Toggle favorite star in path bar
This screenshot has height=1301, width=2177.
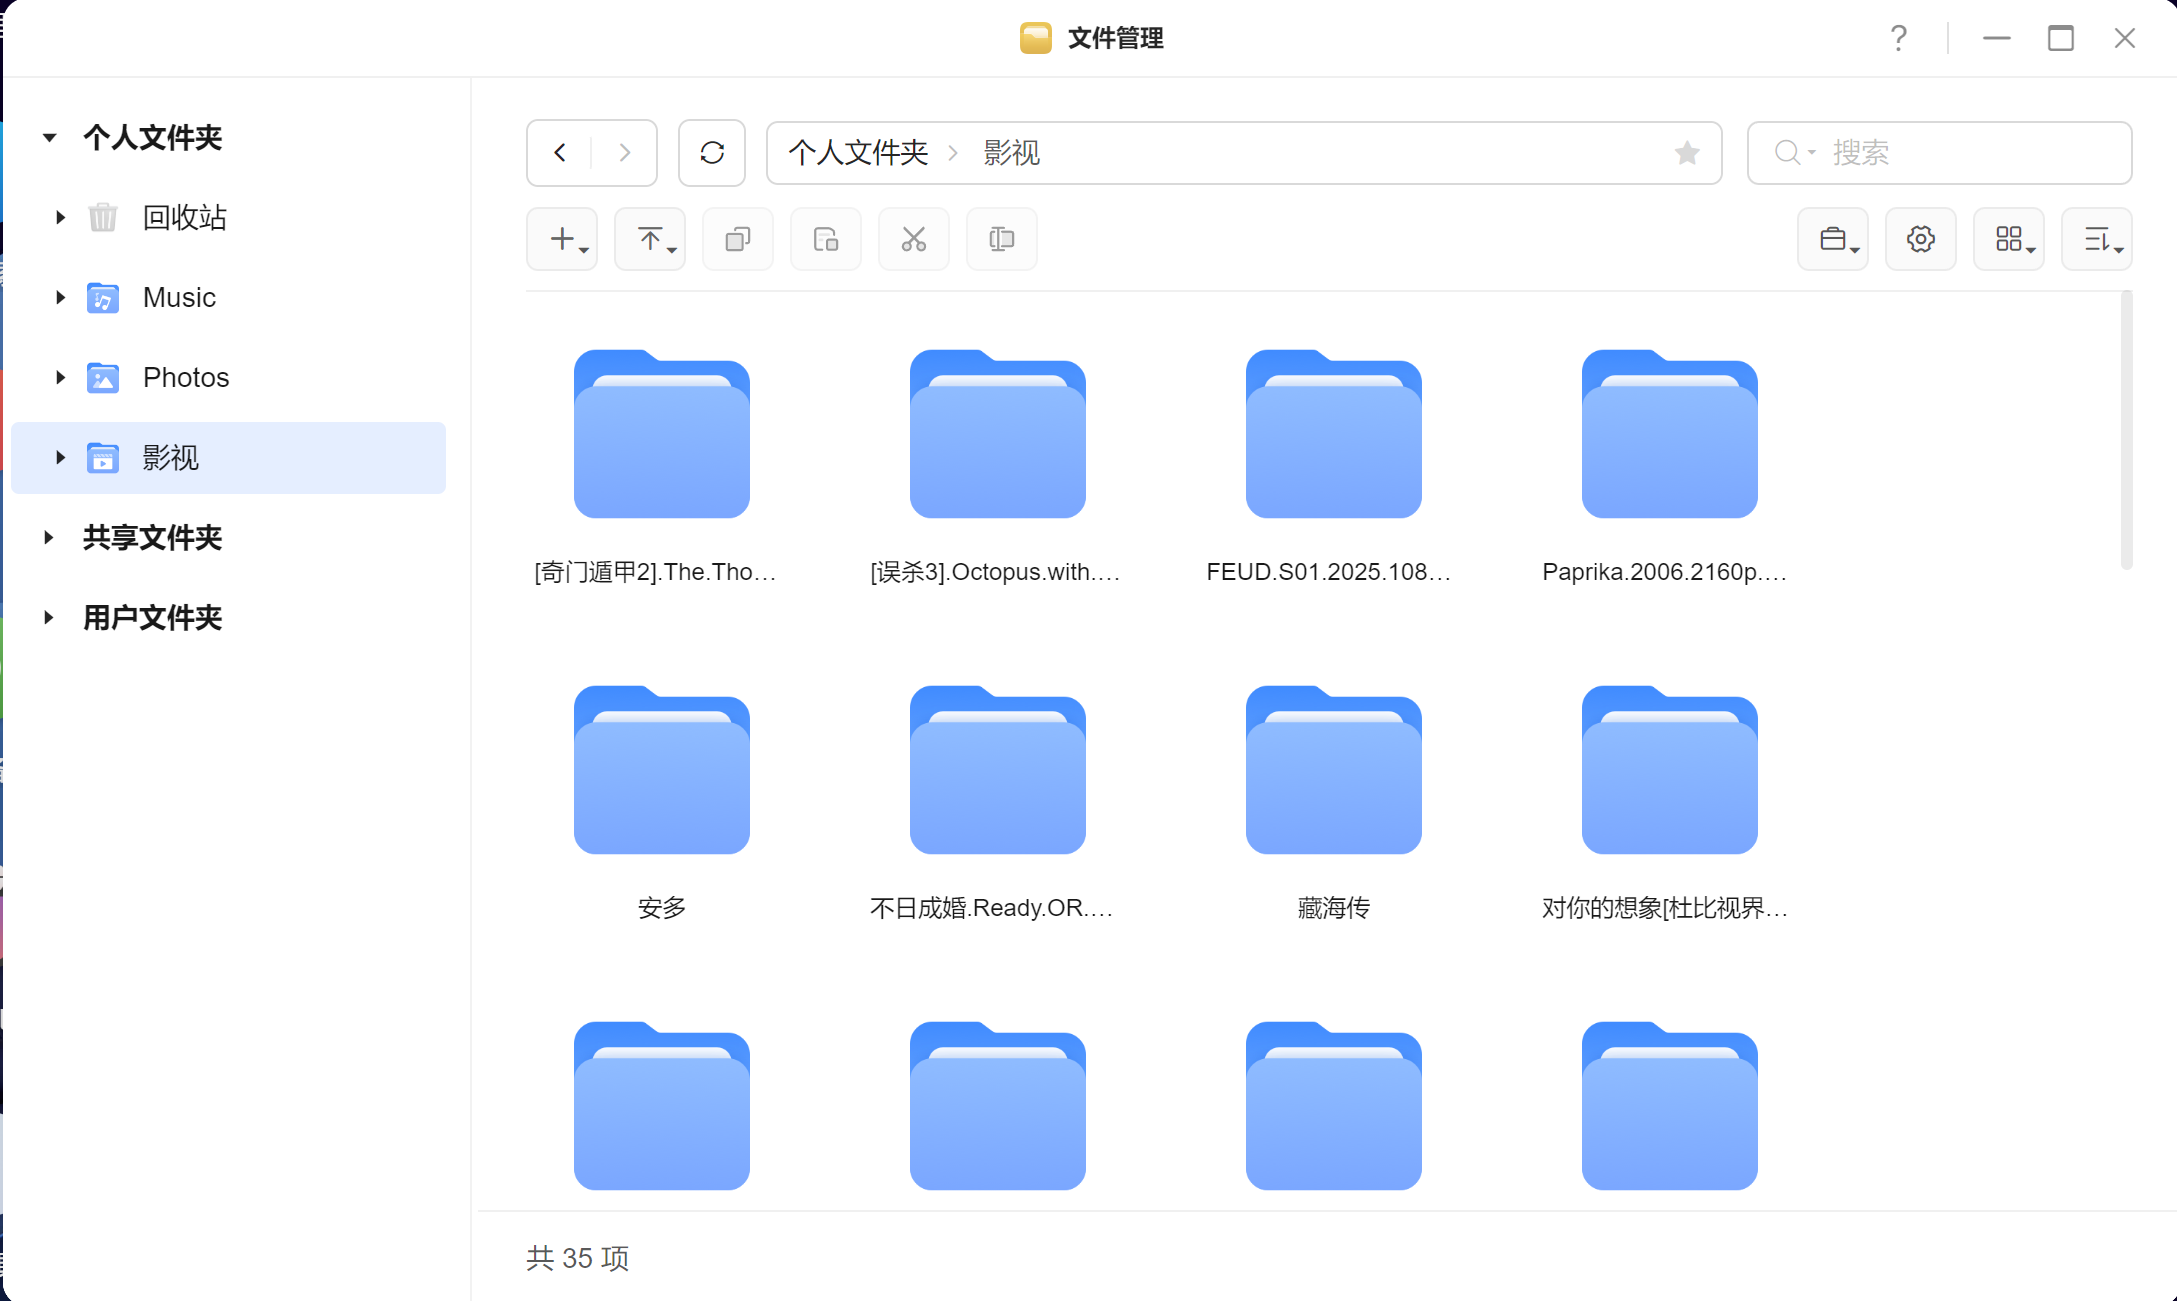point(1686,153)
